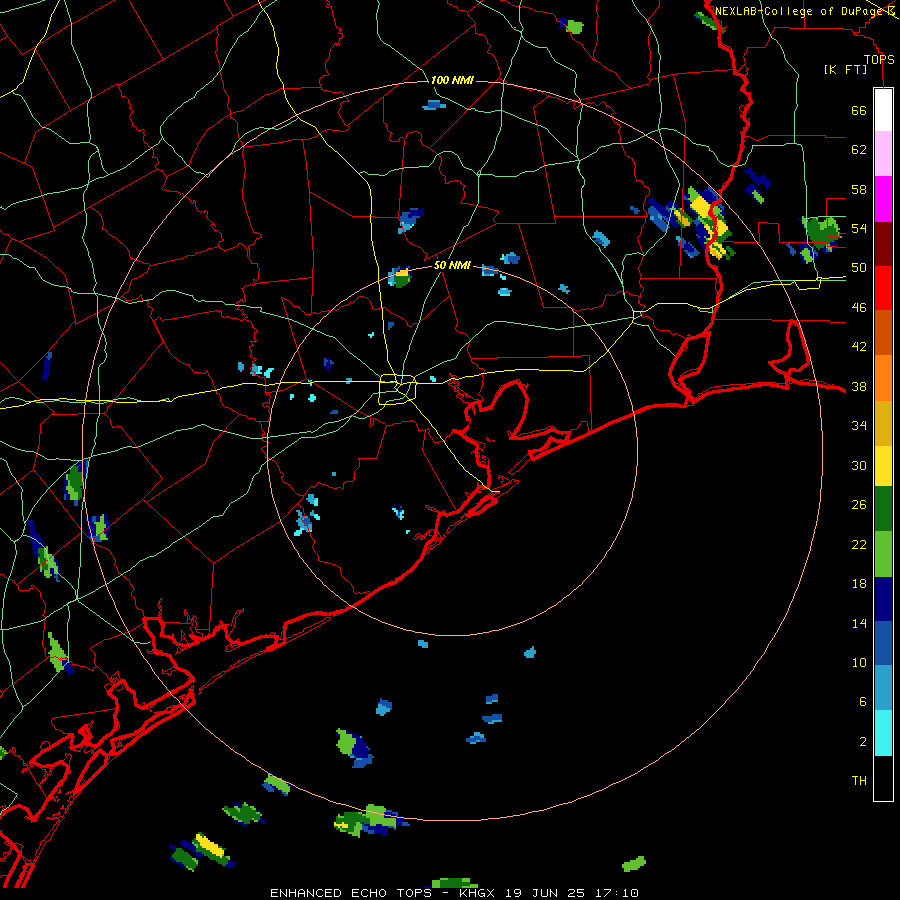
Task: Click the "[K FT]" units label
Action: click(845, 69)
